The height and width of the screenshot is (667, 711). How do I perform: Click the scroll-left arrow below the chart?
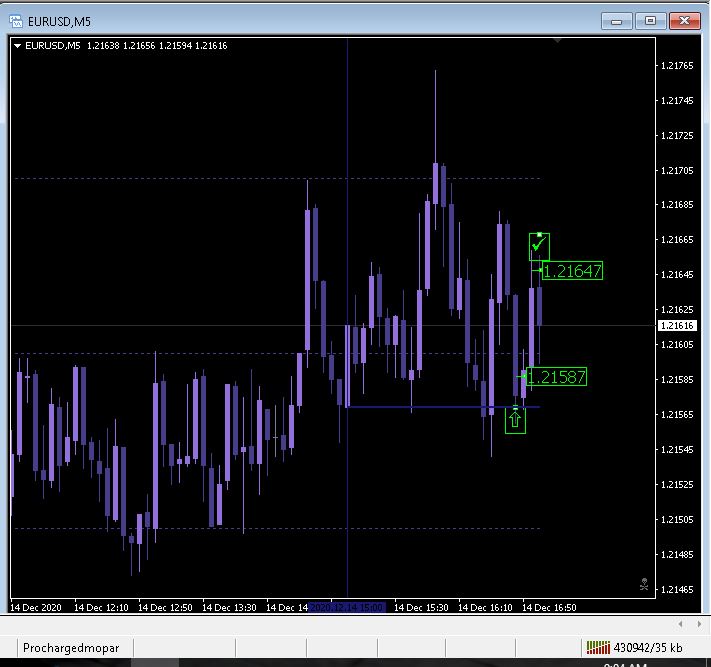681,624
